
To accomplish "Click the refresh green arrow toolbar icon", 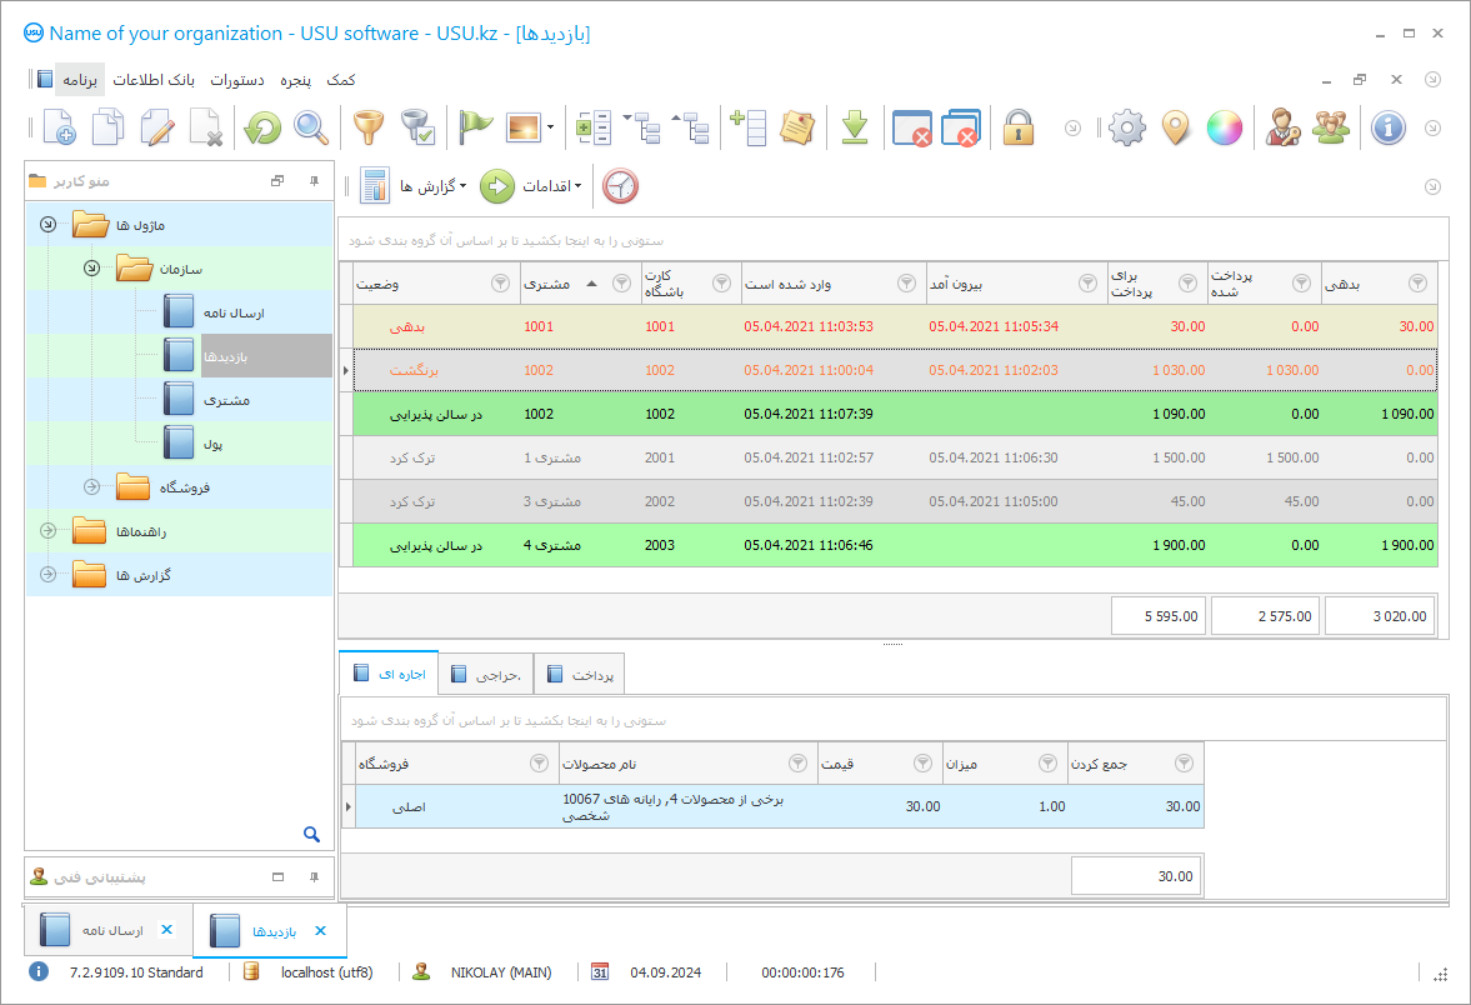I will click(263, 128).
